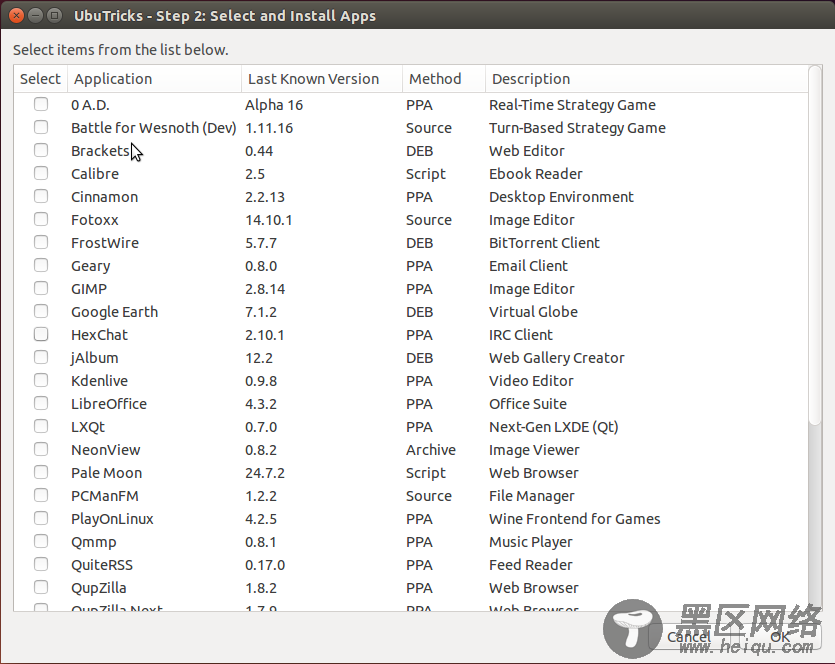Check the Pale Moon checkbox
The height and width of the screenshot is (664, 835).
41,472
